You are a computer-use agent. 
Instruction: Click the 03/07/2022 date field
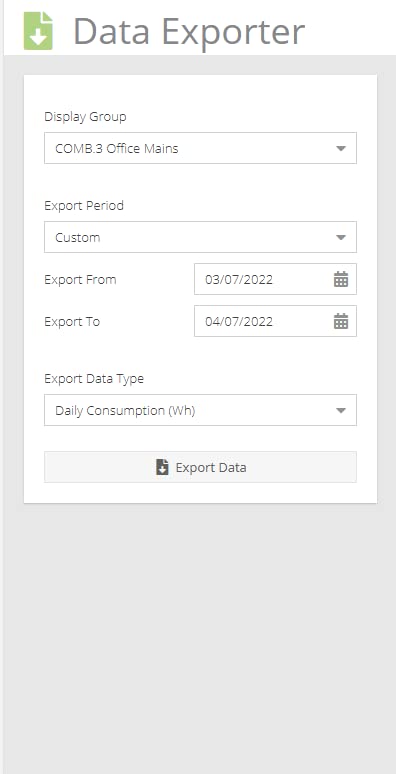[276, 279]
